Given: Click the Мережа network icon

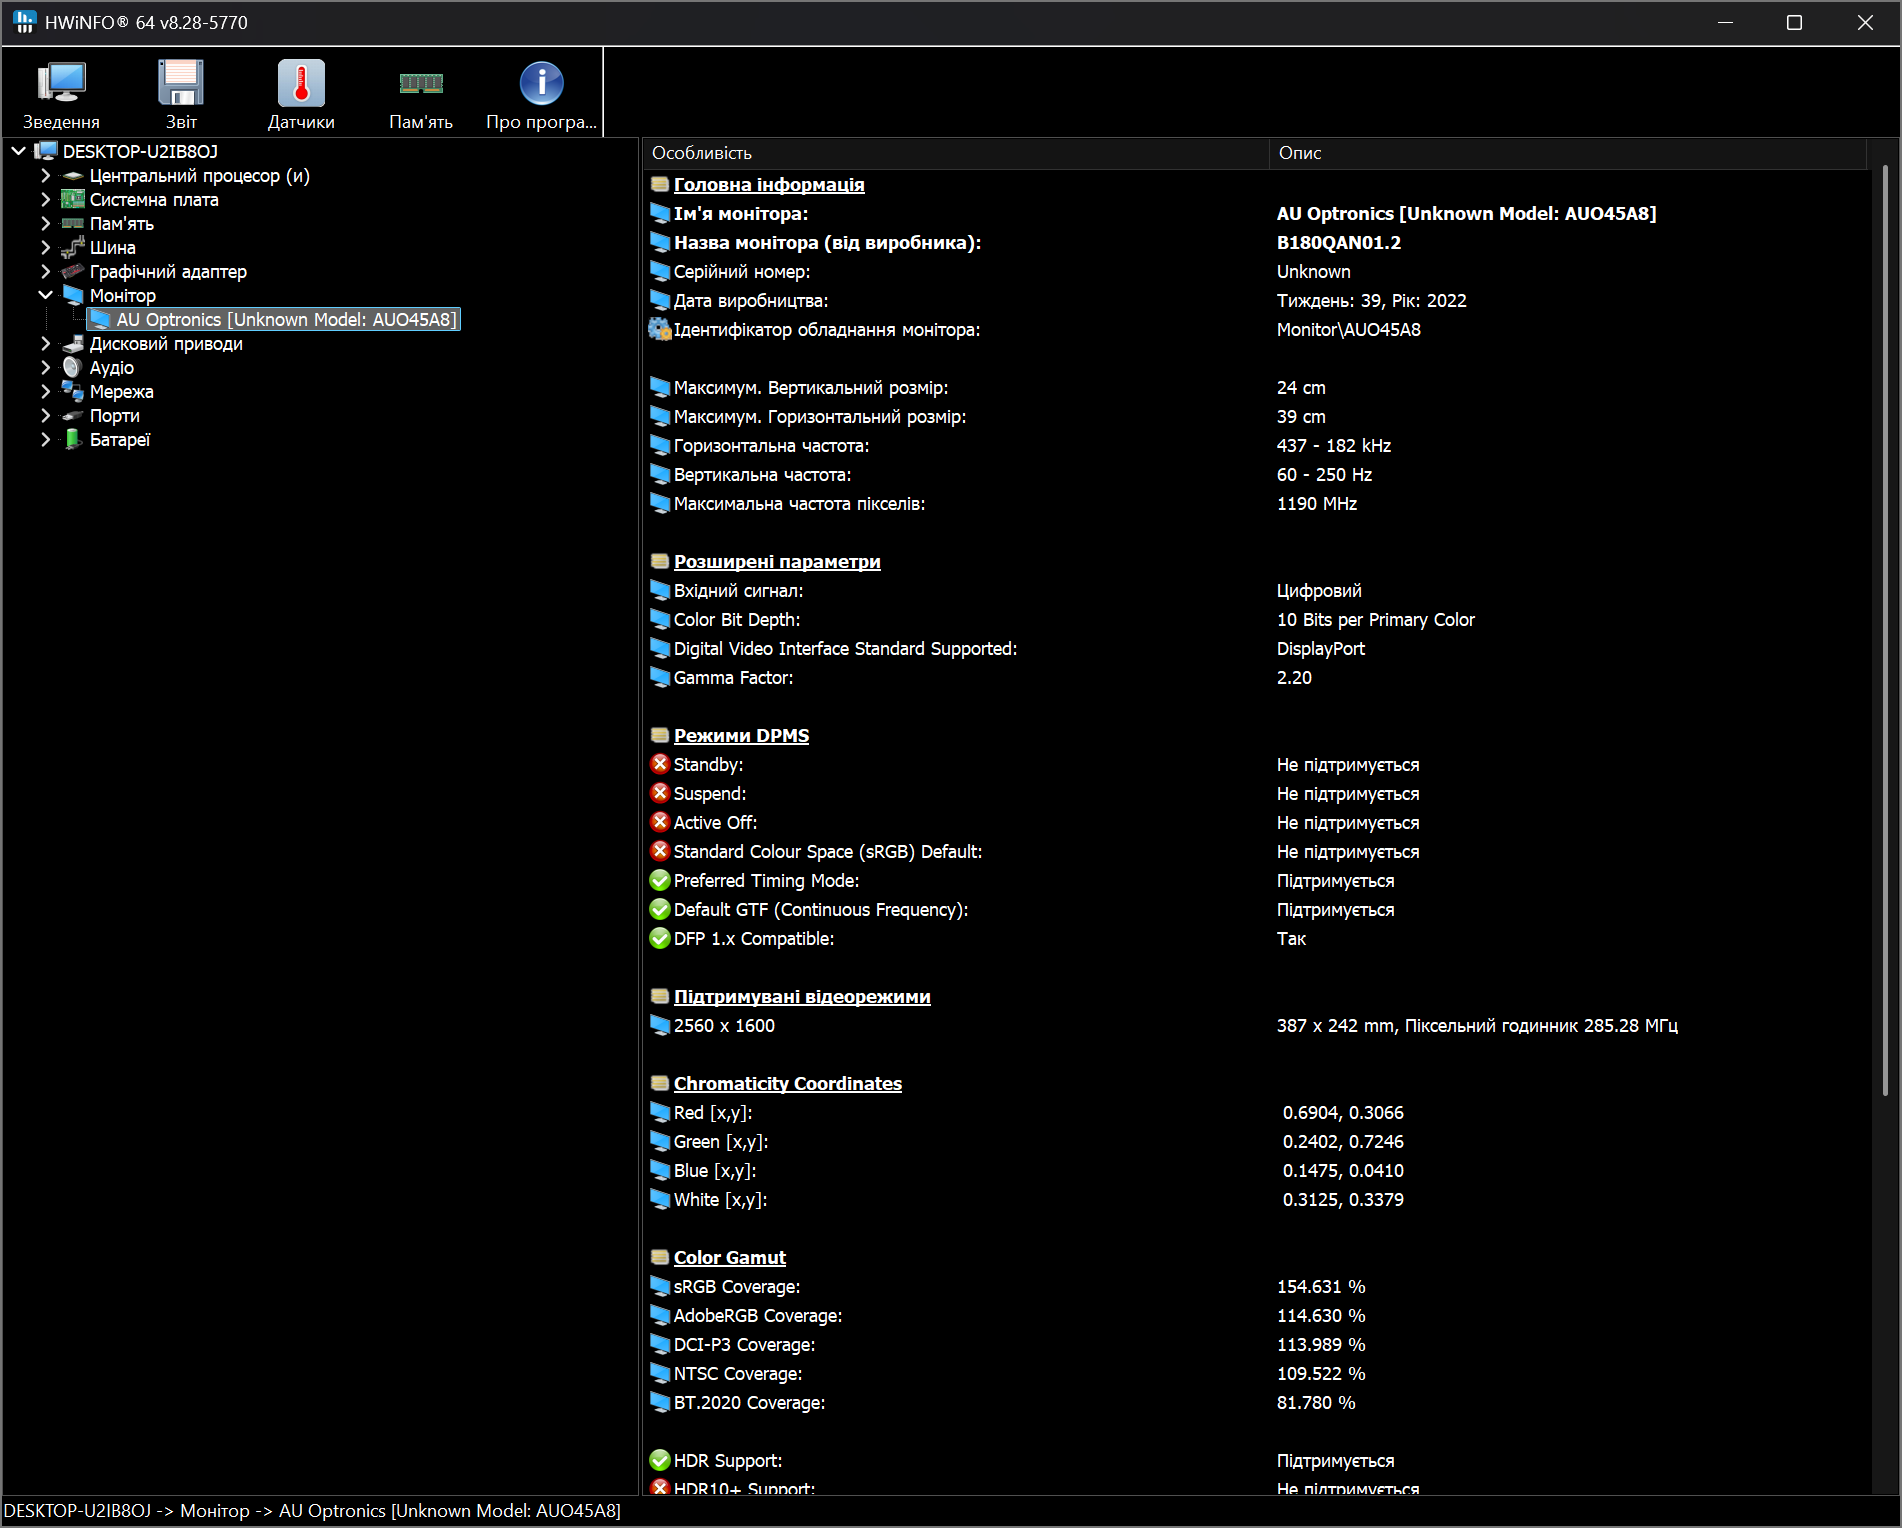Looking at the screenshot, I should pyautogui.click(x=73, y=392).
